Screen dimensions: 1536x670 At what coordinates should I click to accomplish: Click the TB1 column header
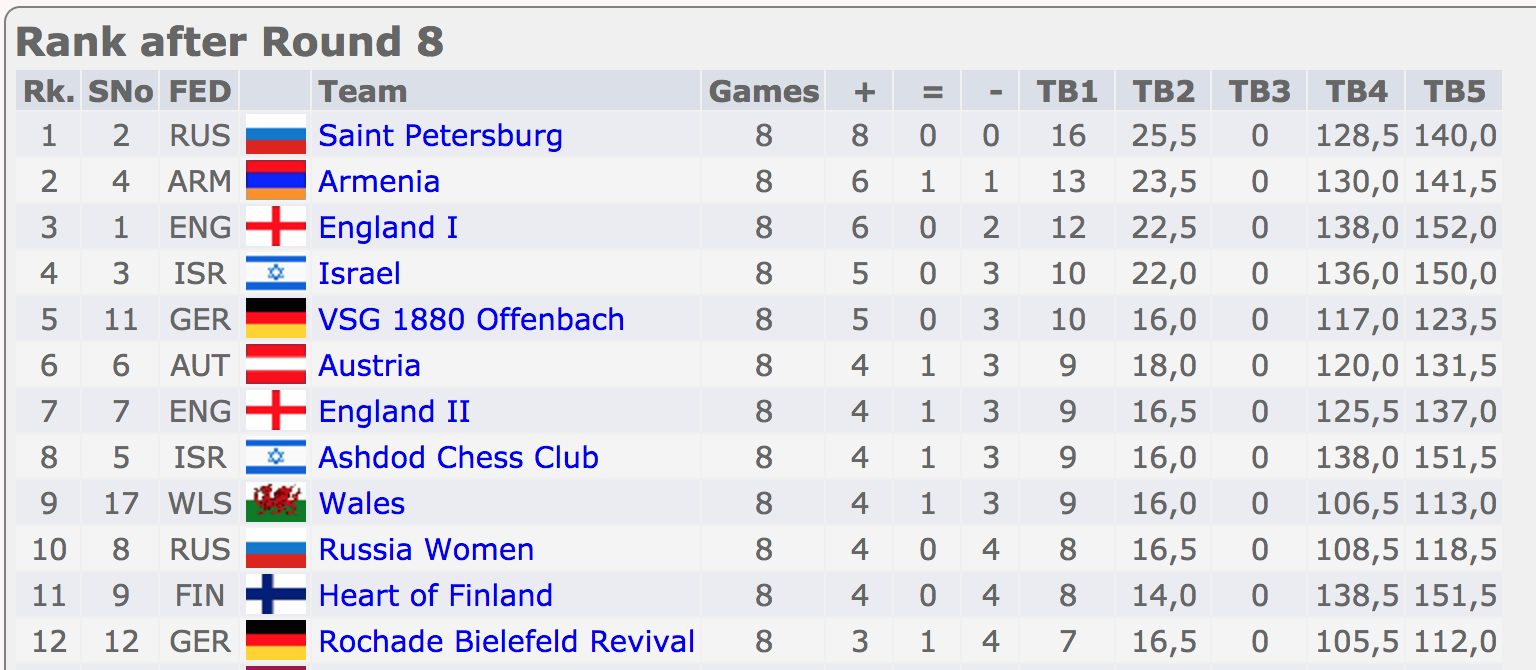1067,92
